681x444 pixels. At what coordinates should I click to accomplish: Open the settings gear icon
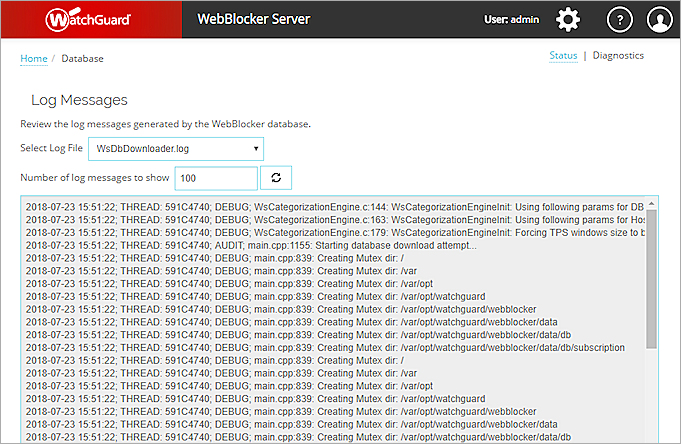point(568,19)
